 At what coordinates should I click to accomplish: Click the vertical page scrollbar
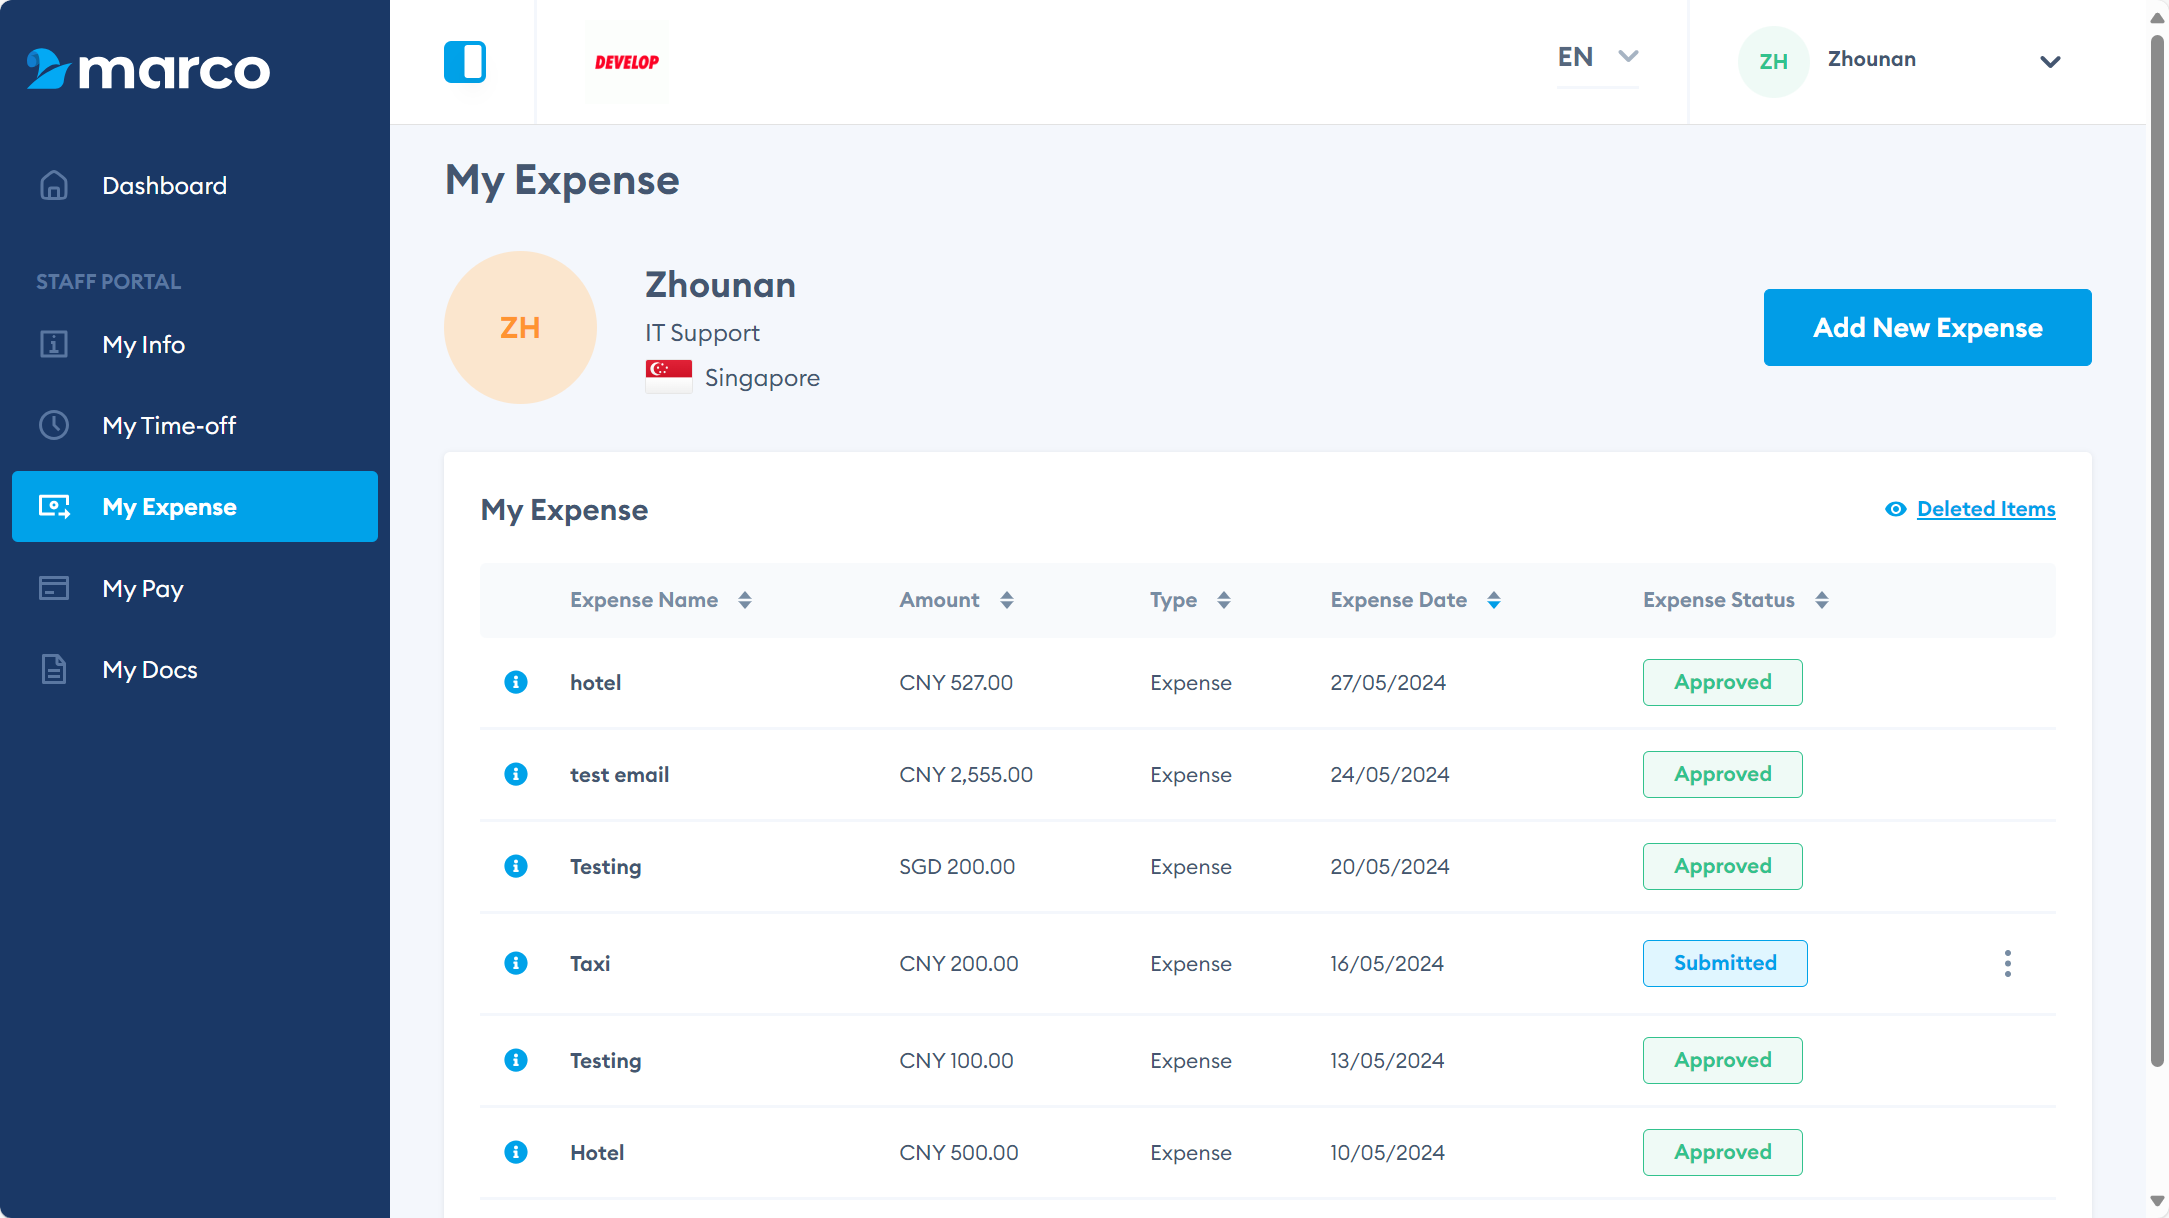[2157, 550]
